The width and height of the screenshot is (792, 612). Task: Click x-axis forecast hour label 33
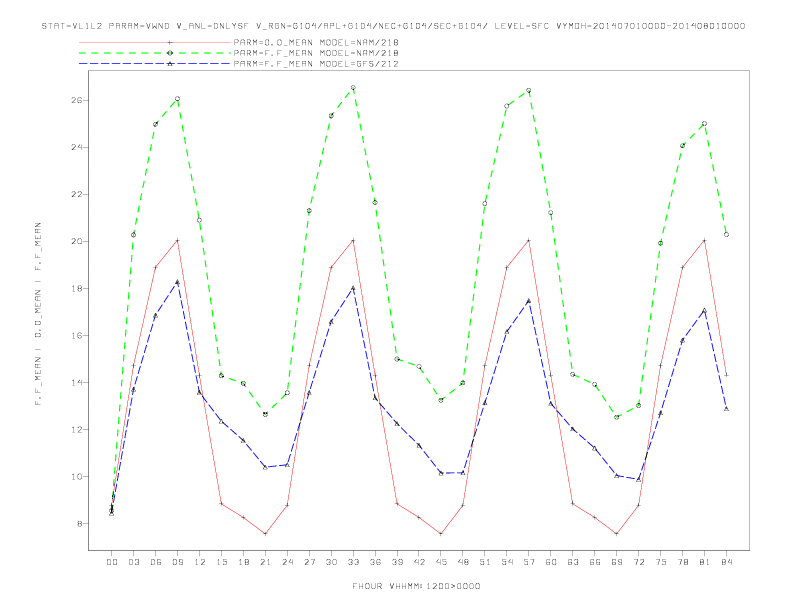[x=353, y=562]
